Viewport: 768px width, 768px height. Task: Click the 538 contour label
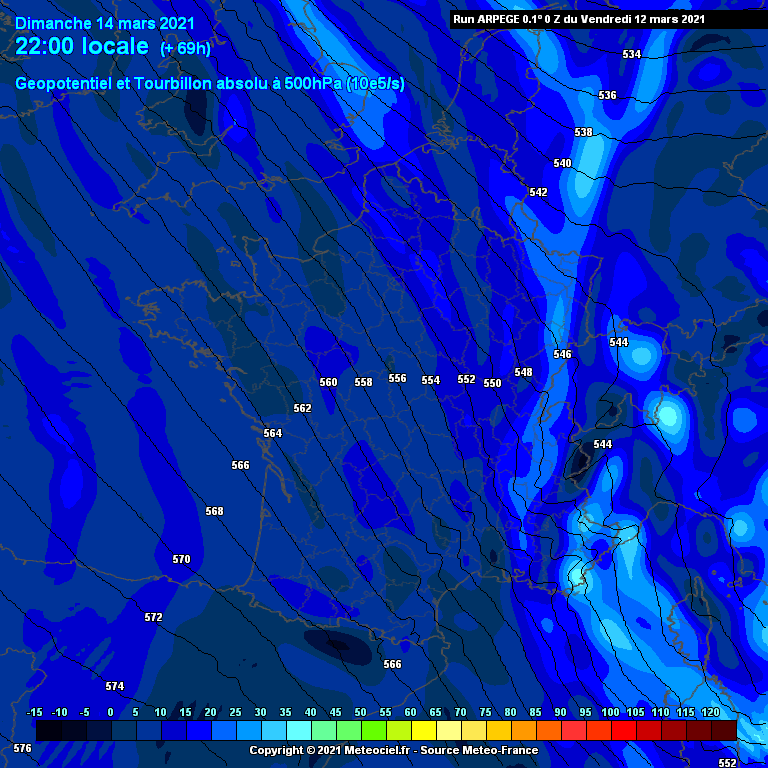click(584, 132)
